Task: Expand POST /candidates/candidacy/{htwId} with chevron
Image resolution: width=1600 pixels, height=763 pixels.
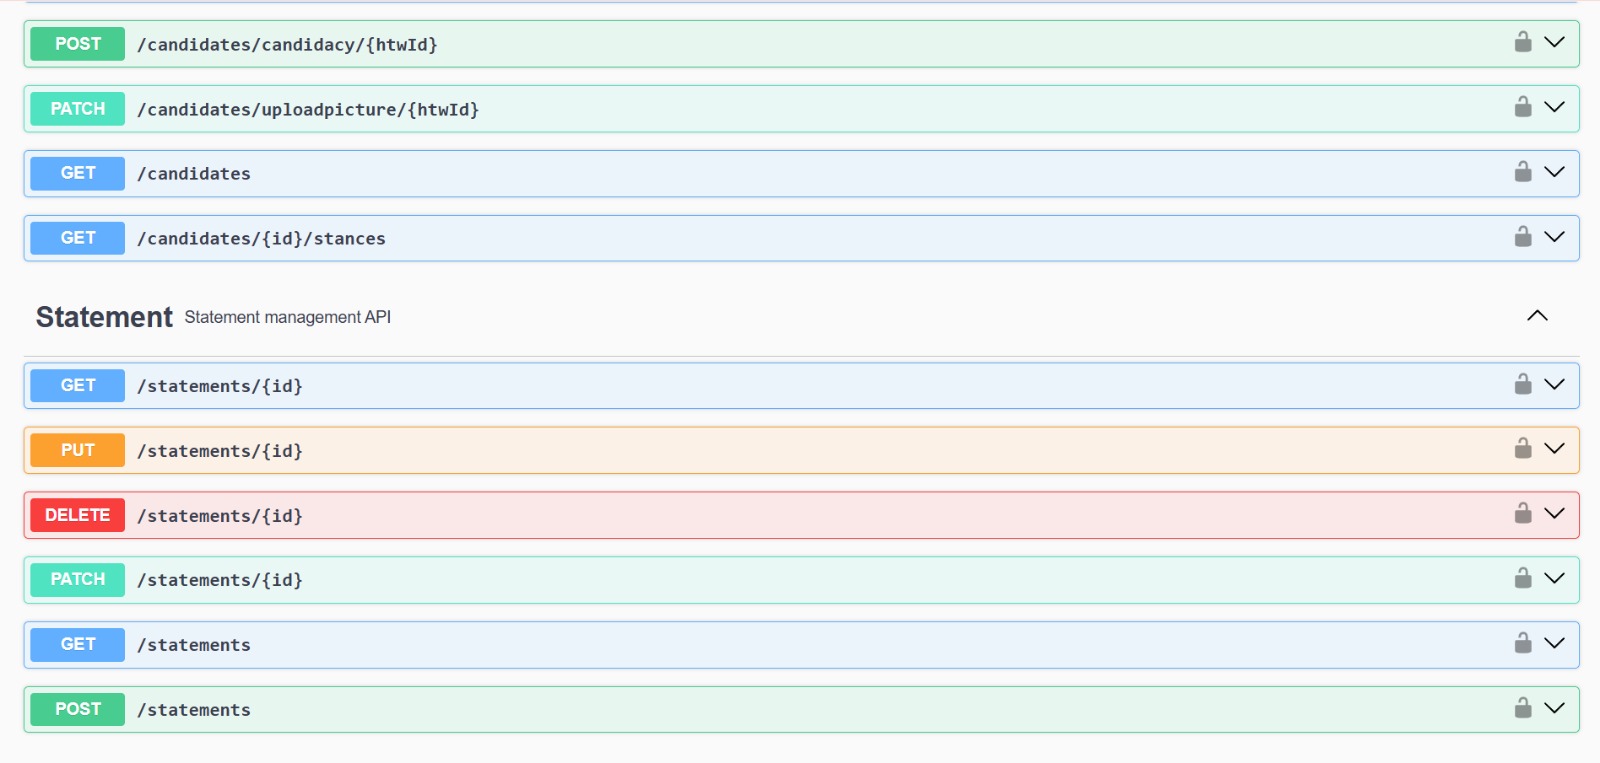Action: click(1554, 42)
